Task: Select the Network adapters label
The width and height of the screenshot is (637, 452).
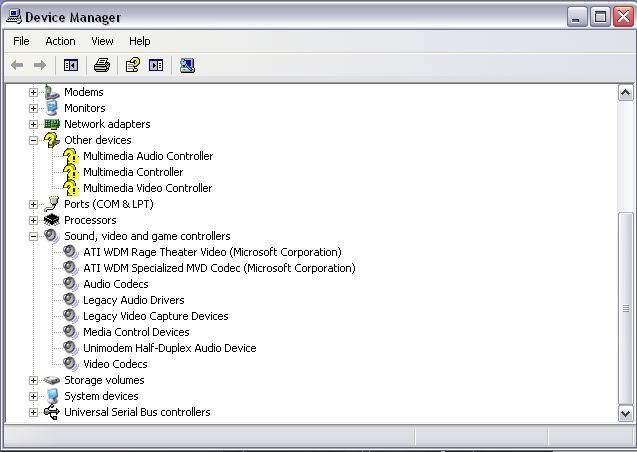Action: 107,124
